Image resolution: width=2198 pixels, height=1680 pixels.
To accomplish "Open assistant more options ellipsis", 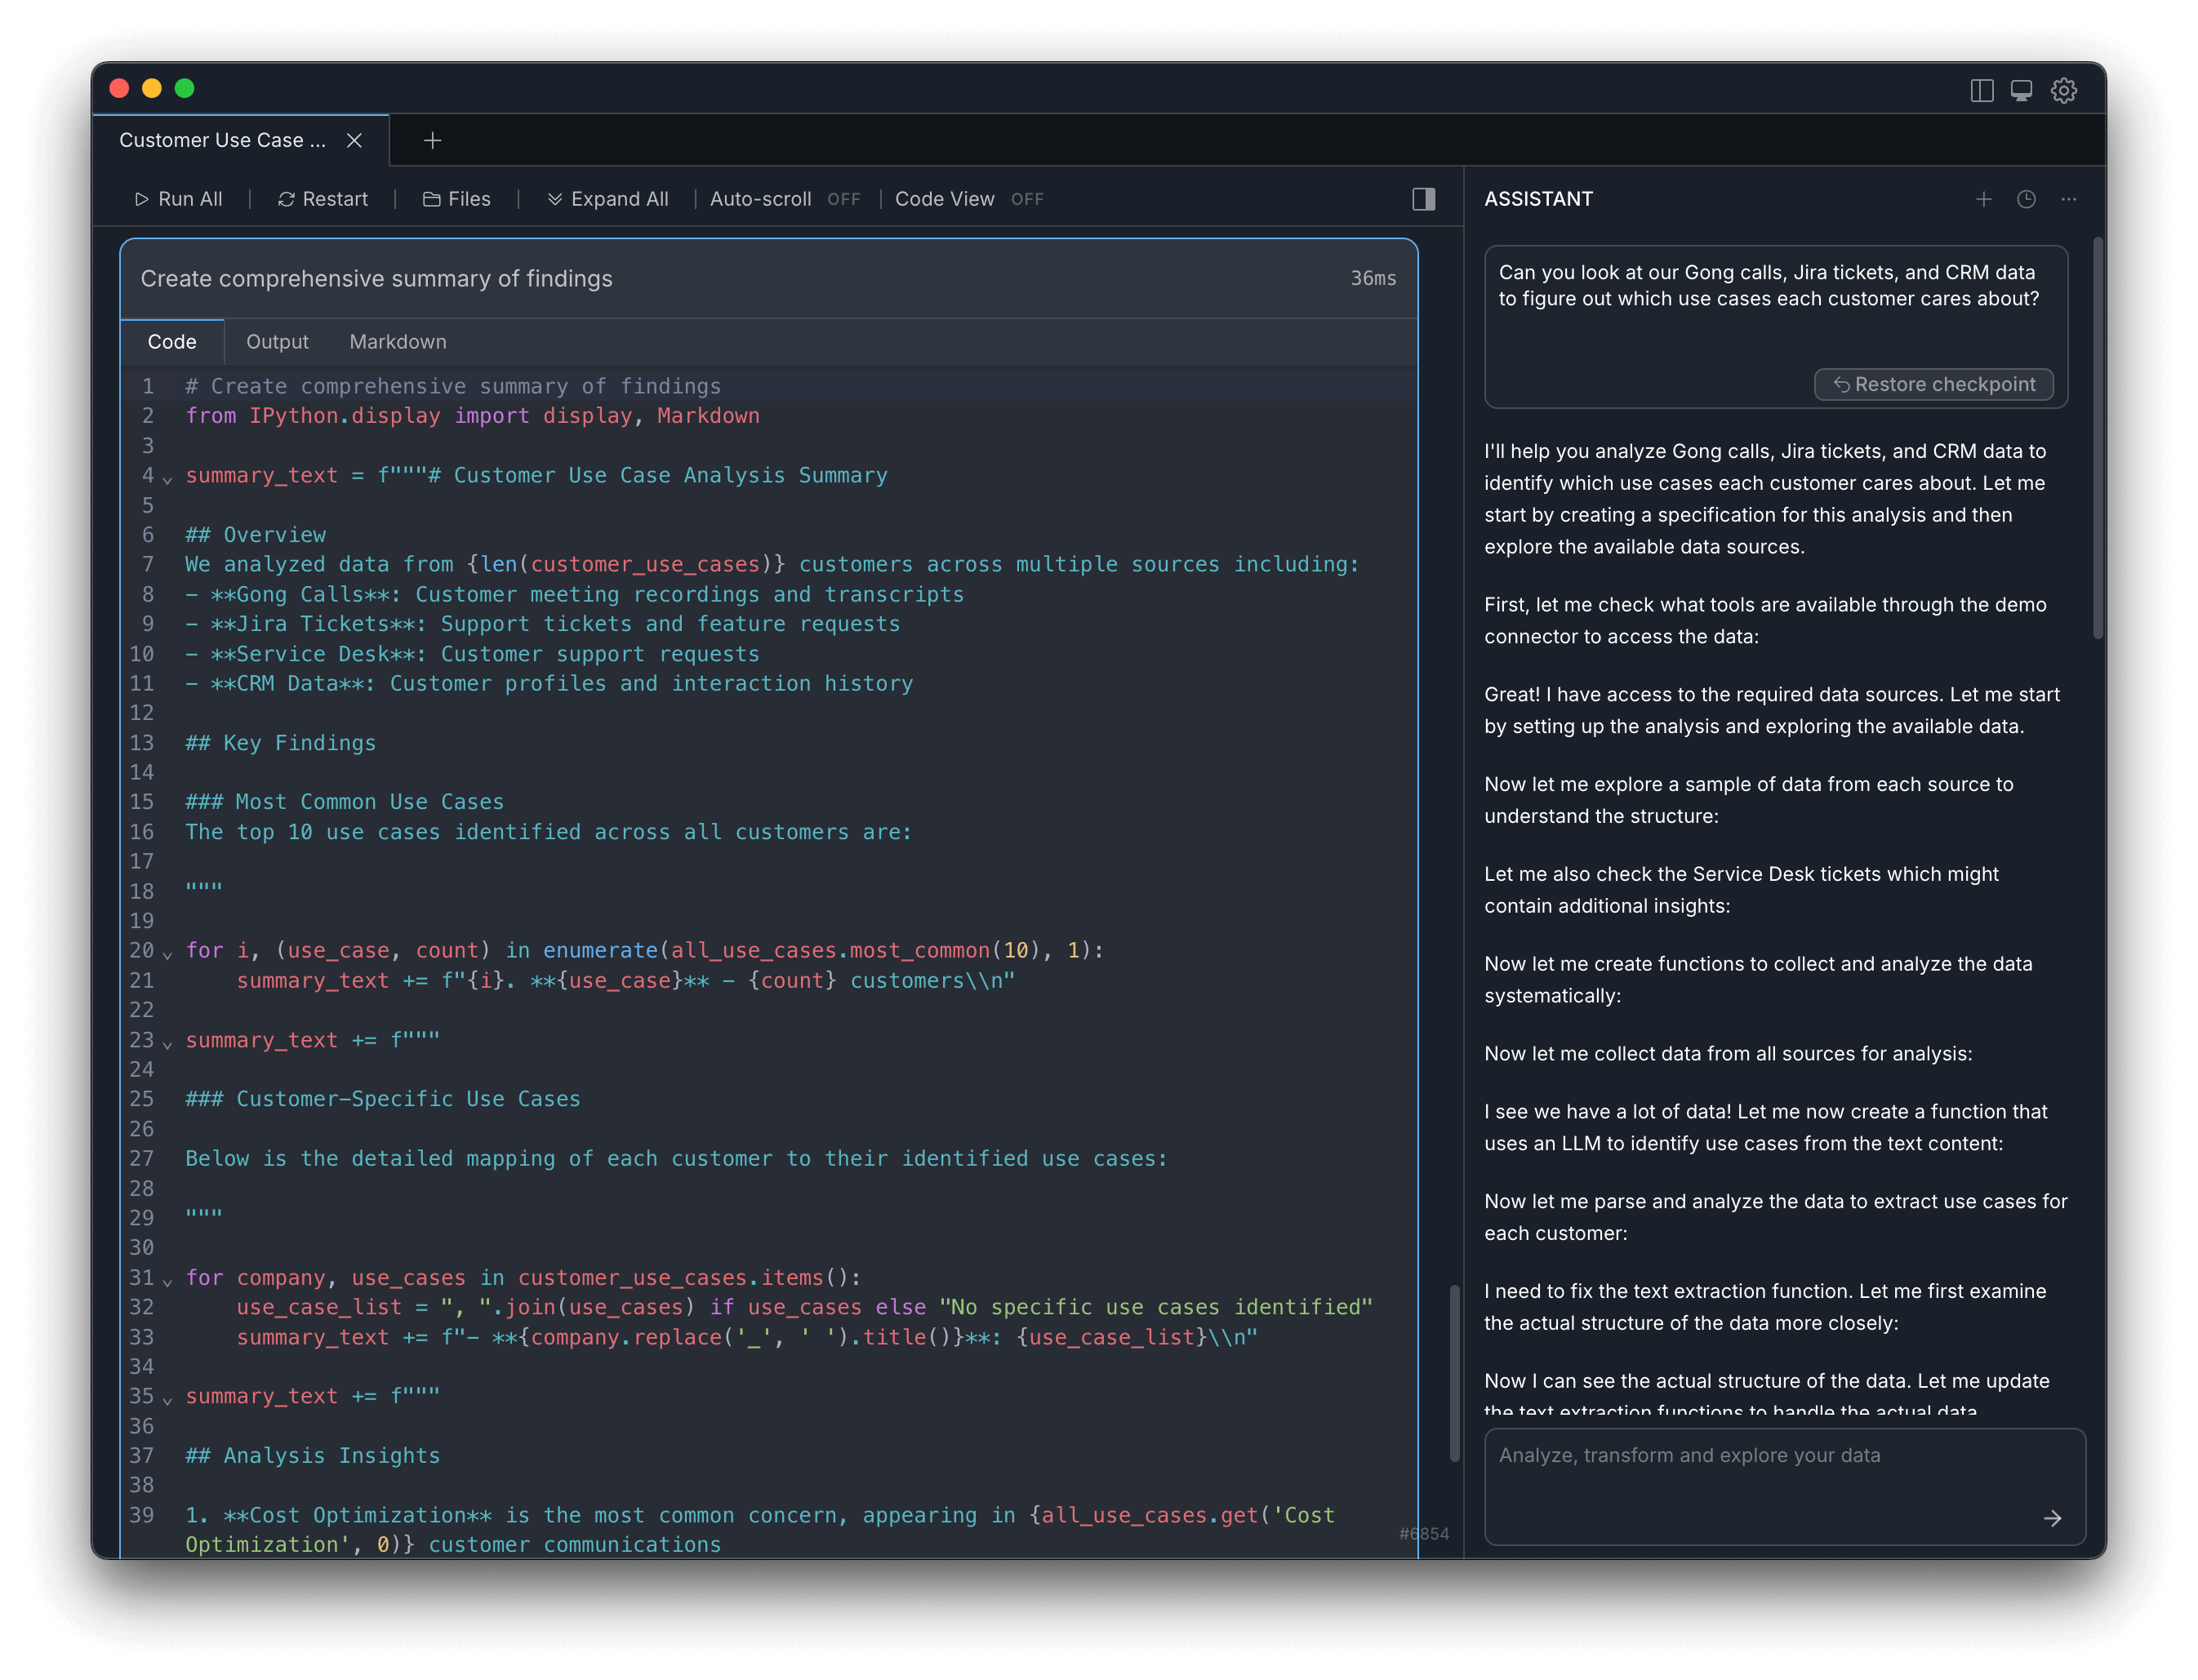I will [x=2068, y=199].
